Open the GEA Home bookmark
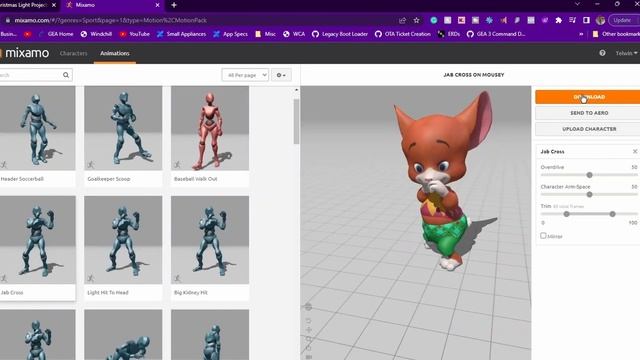This screenshot has height=360, width=640. pyautogui.click(x=56, y=34)
